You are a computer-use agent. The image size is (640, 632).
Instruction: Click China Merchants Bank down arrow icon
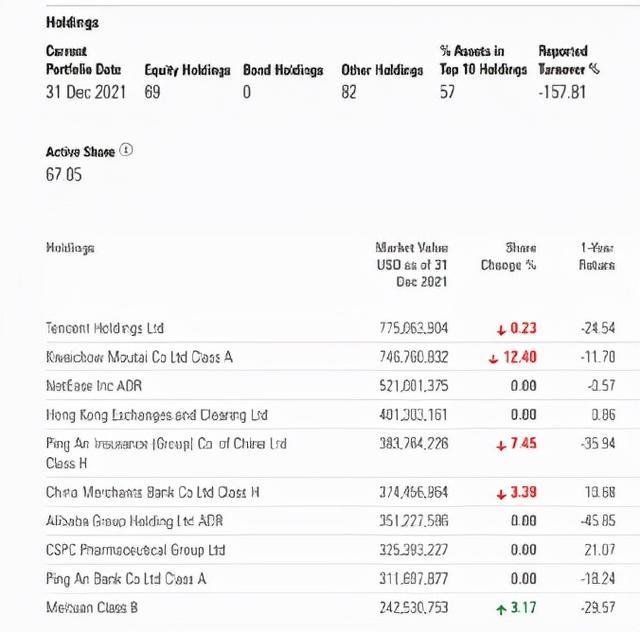pos(501,494)
